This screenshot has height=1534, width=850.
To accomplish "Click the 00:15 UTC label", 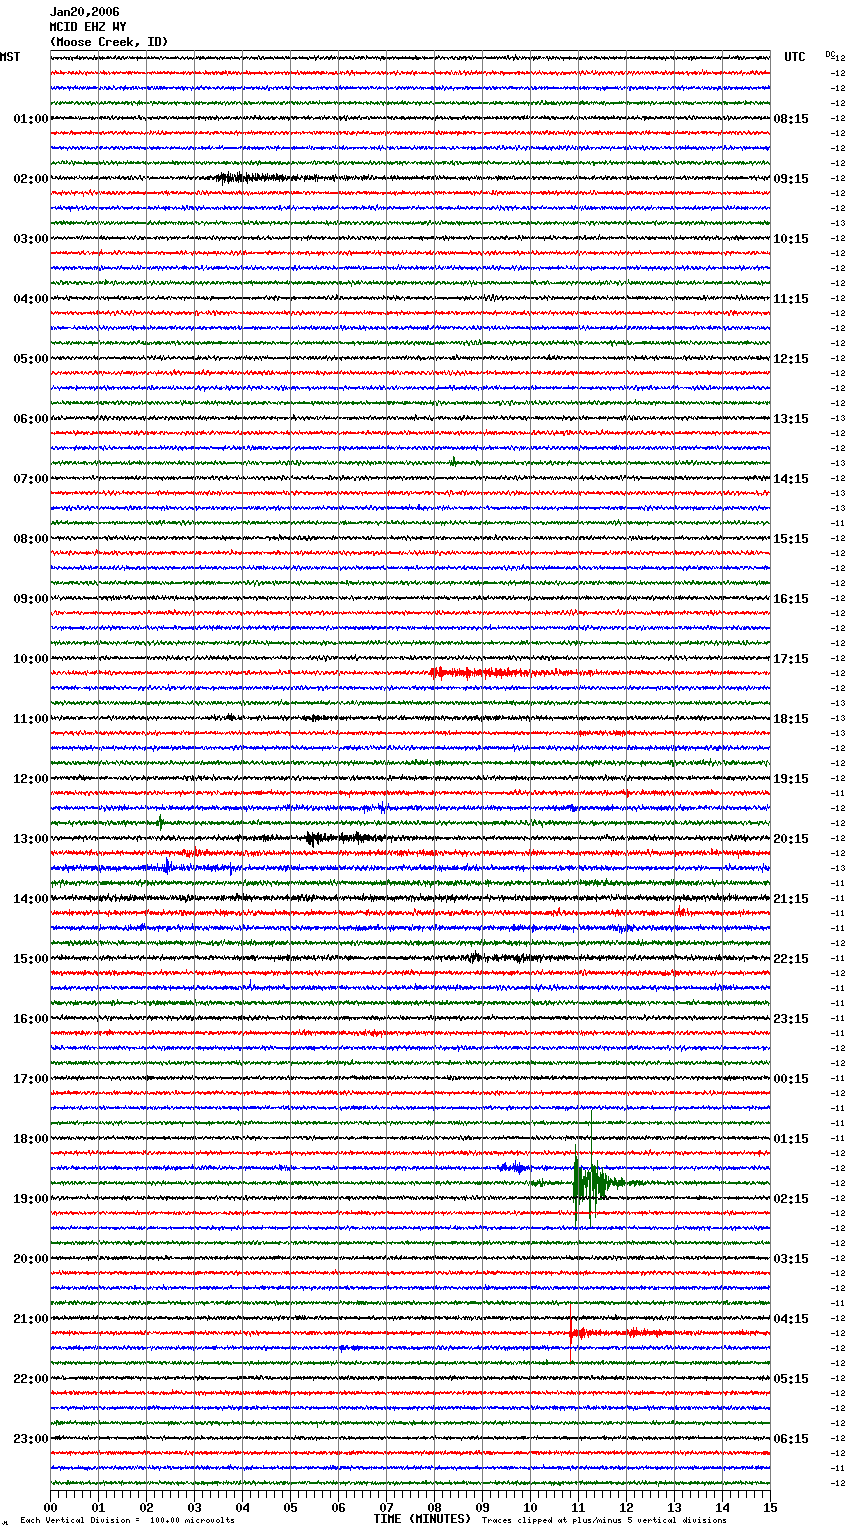I will coord(791,1079).
